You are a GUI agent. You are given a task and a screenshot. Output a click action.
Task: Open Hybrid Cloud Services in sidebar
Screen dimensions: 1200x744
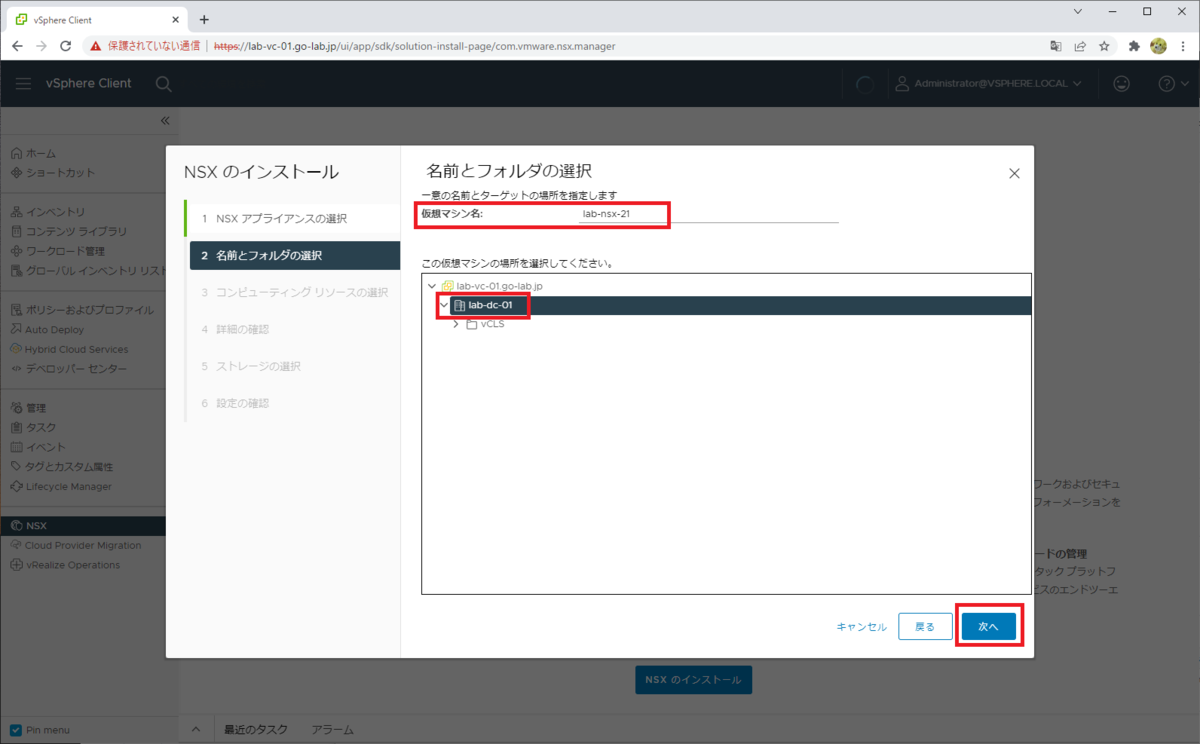tap(69, 349)
